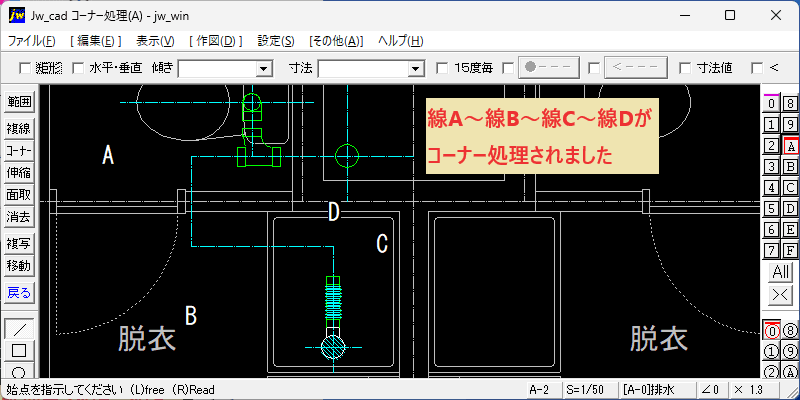Select the line drawing tool

click(19, 329)
